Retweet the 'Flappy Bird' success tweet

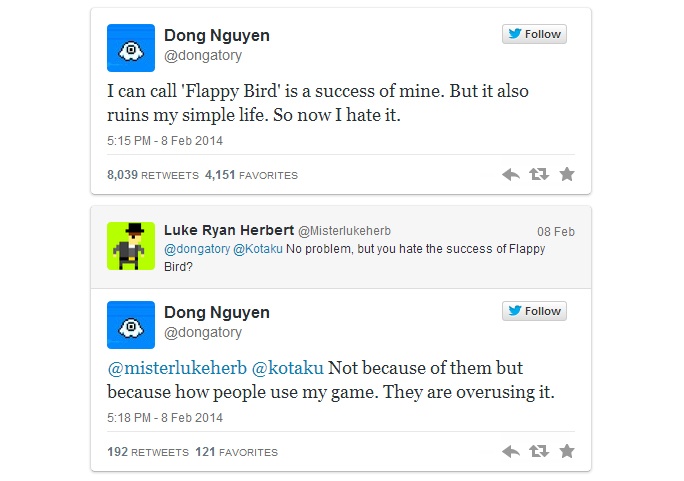click(x=539, y=174)
